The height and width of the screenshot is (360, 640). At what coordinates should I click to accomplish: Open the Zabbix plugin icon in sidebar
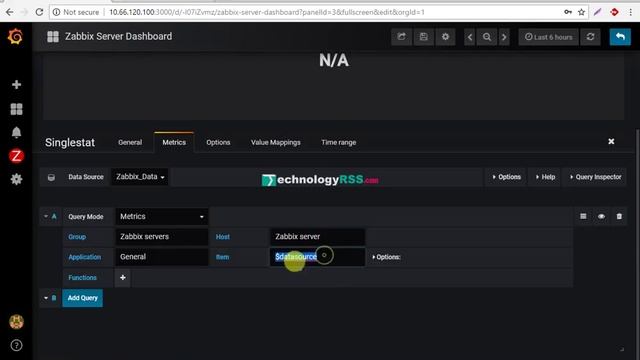[x=16, y=156]
